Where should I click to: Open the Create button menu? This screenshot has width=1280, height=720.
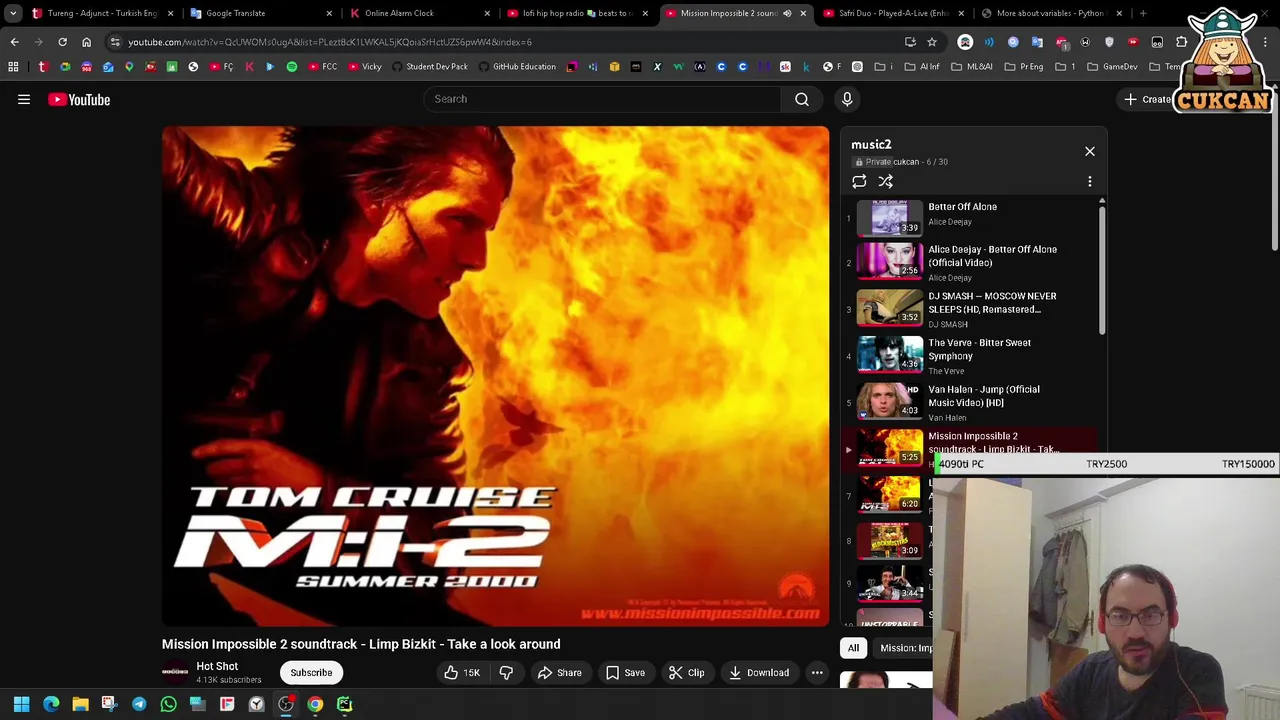[x=1148, y=99]
